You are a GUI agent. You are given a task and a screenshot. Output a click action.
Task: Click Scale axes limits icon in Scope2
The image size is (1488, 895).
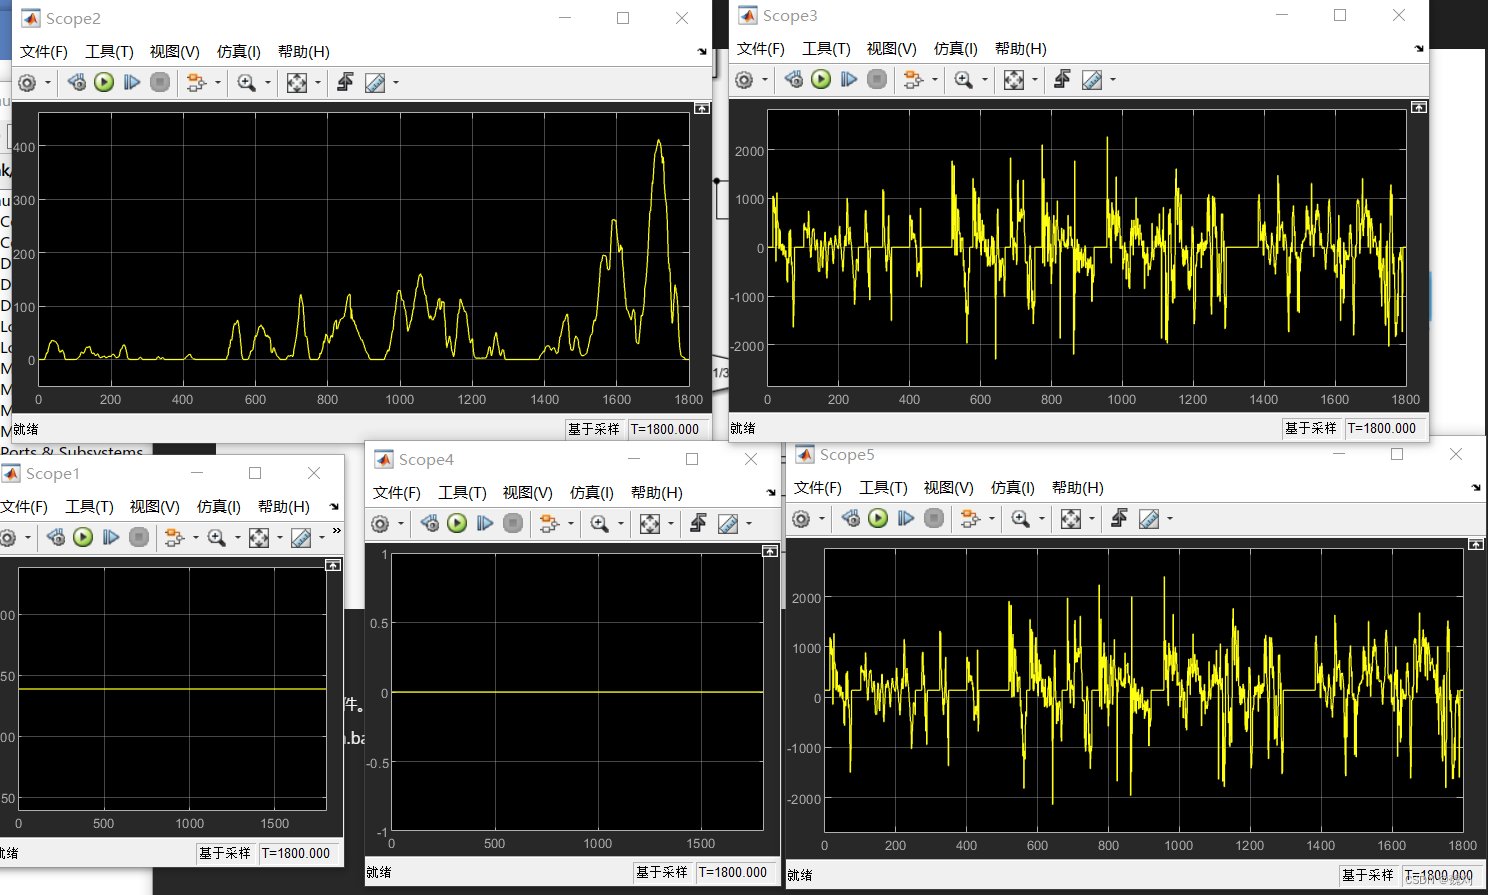pos(297,83)
